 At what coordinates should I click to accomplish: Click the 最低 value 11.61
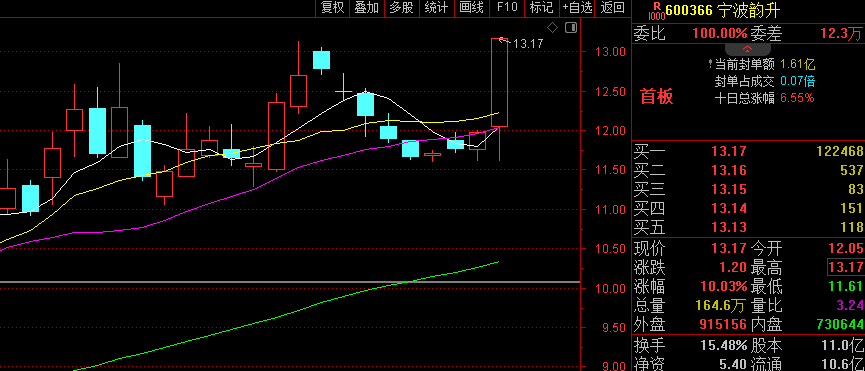click(x=845, y=287)
